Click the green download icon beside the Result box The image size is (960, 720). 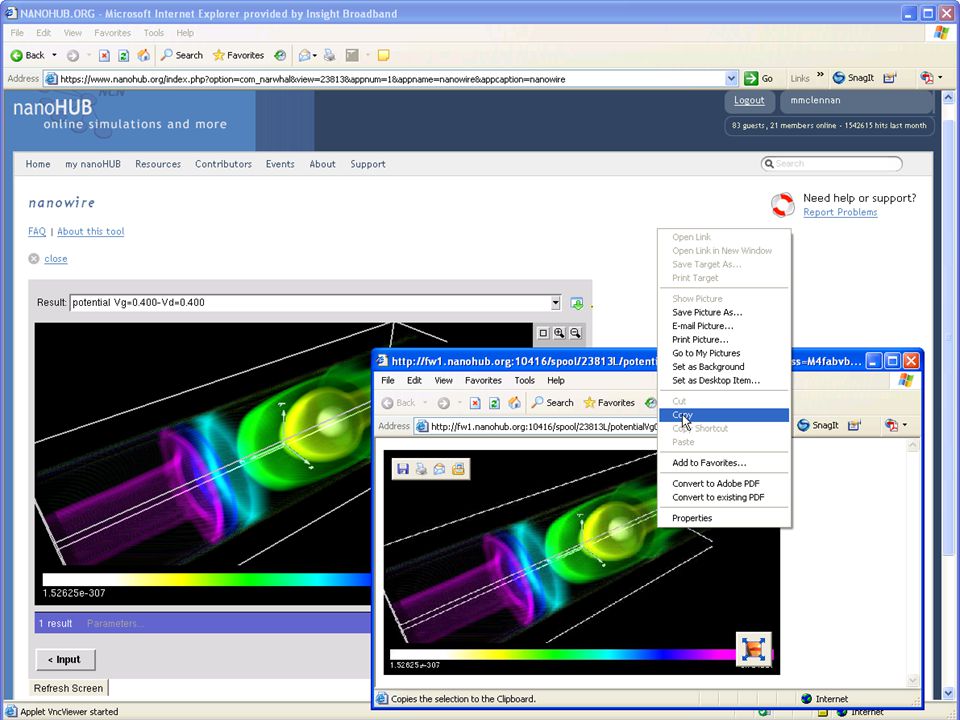(x=577, y=303)
